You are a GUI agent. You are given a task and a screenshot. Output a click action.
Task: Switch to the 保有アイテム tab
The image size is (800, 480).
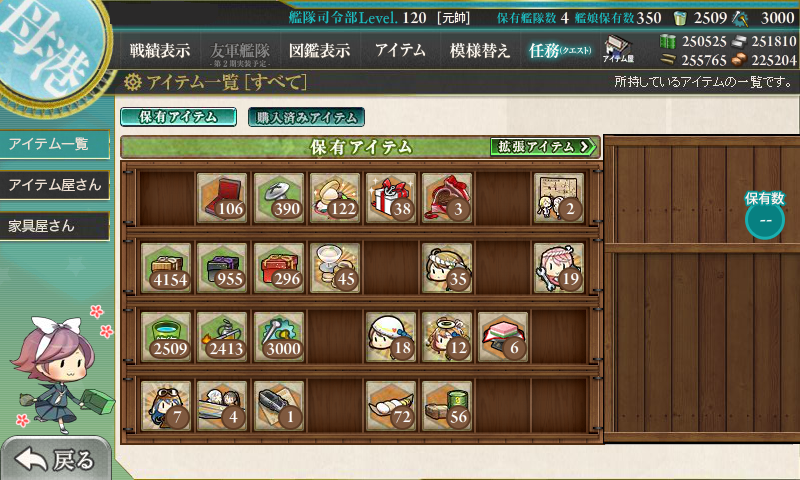point(179,117)
